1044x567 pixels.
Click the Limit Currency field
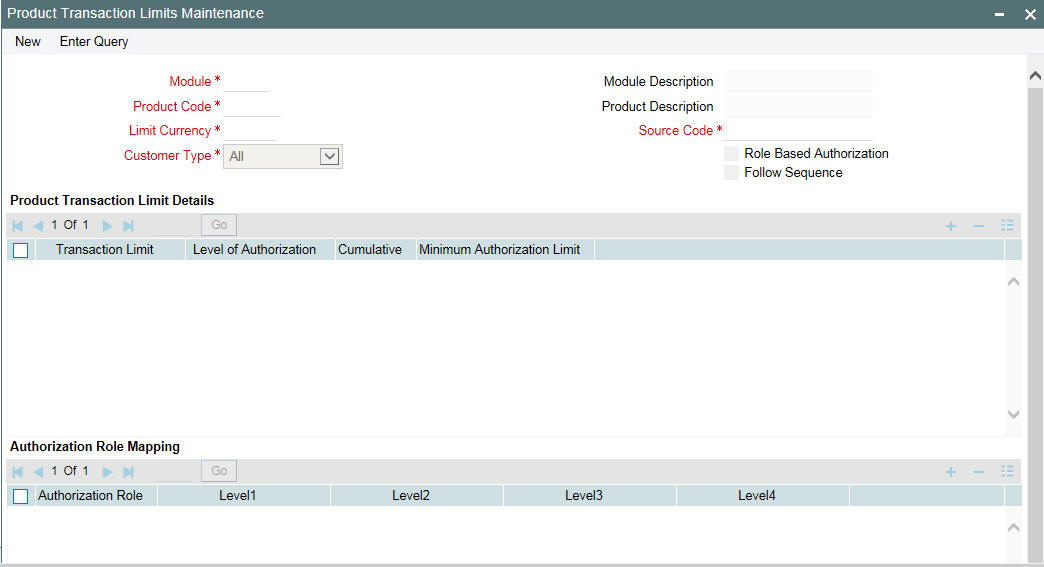[x=249, y=130]
